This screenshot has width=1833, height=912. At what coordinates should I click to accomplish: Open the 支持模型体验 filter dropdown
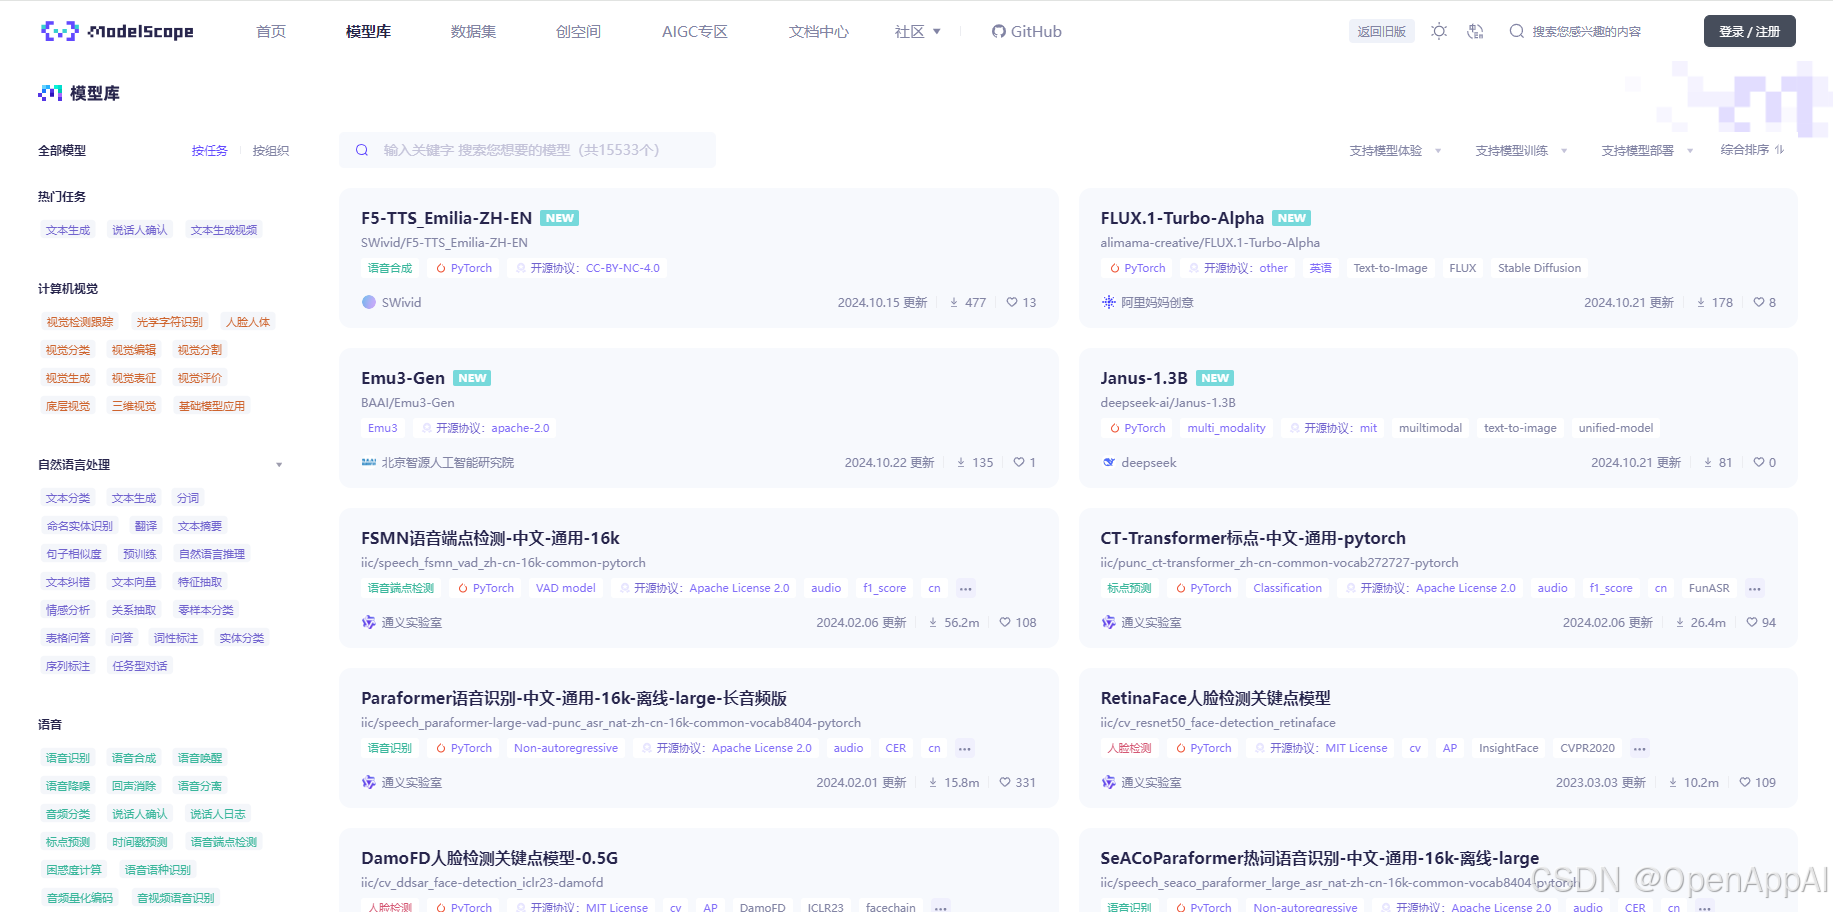1395,151
